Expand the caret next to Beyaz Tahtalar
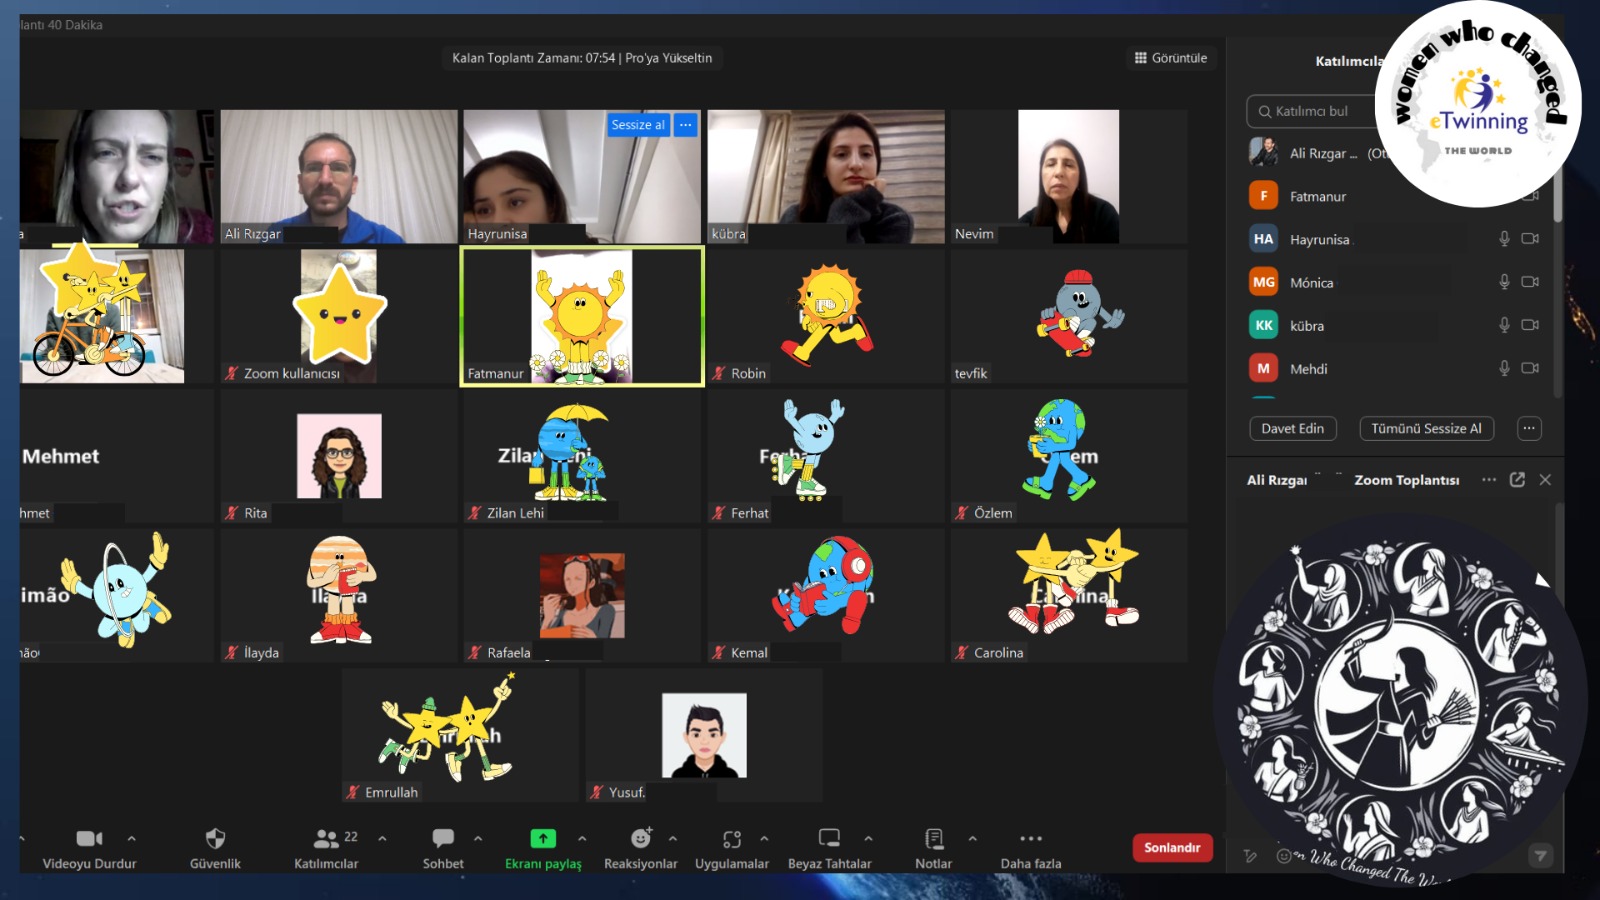The width and height of the screenshot is (1600, 900). (868, 838)
